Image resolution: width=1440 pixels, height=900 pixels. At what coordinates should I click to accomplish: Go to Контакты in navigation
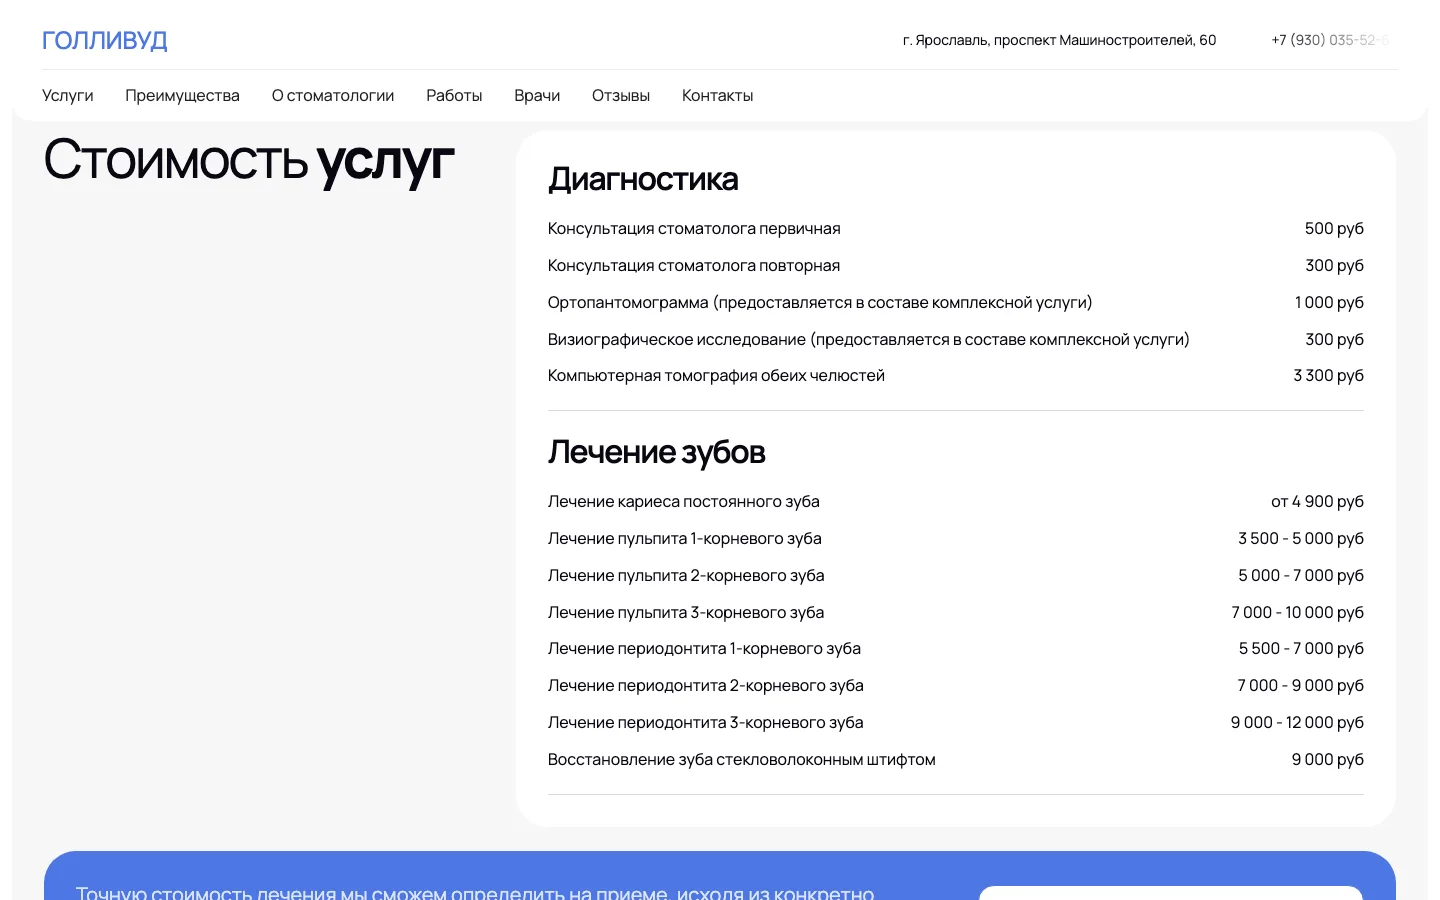pyautogui.click(x=718, y=96)
